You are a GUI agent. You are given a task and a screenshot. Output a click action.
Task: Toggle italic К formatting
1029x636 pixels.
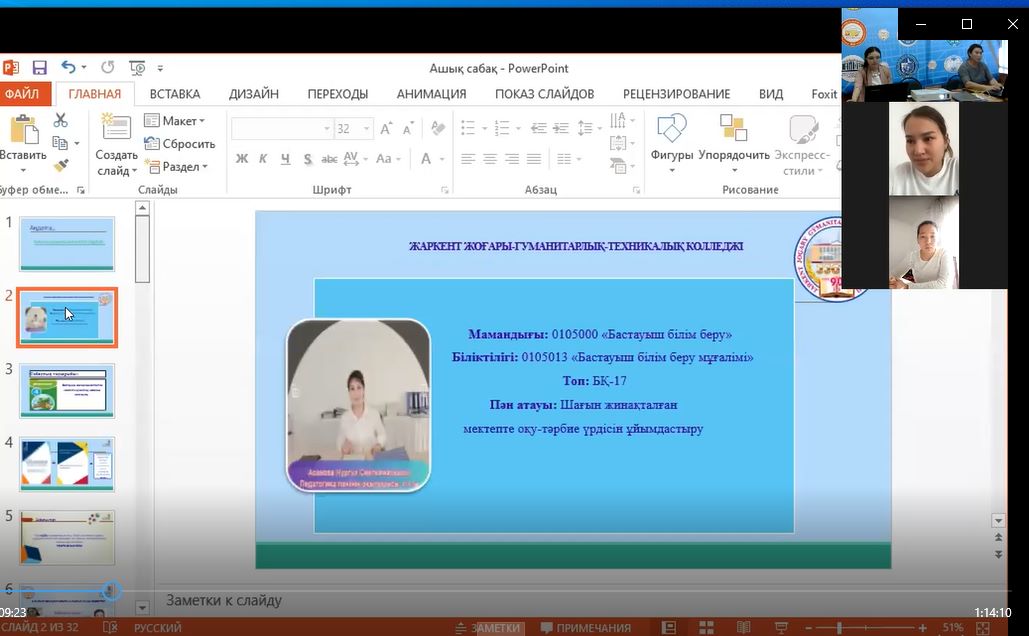click(x=263, y=159)
